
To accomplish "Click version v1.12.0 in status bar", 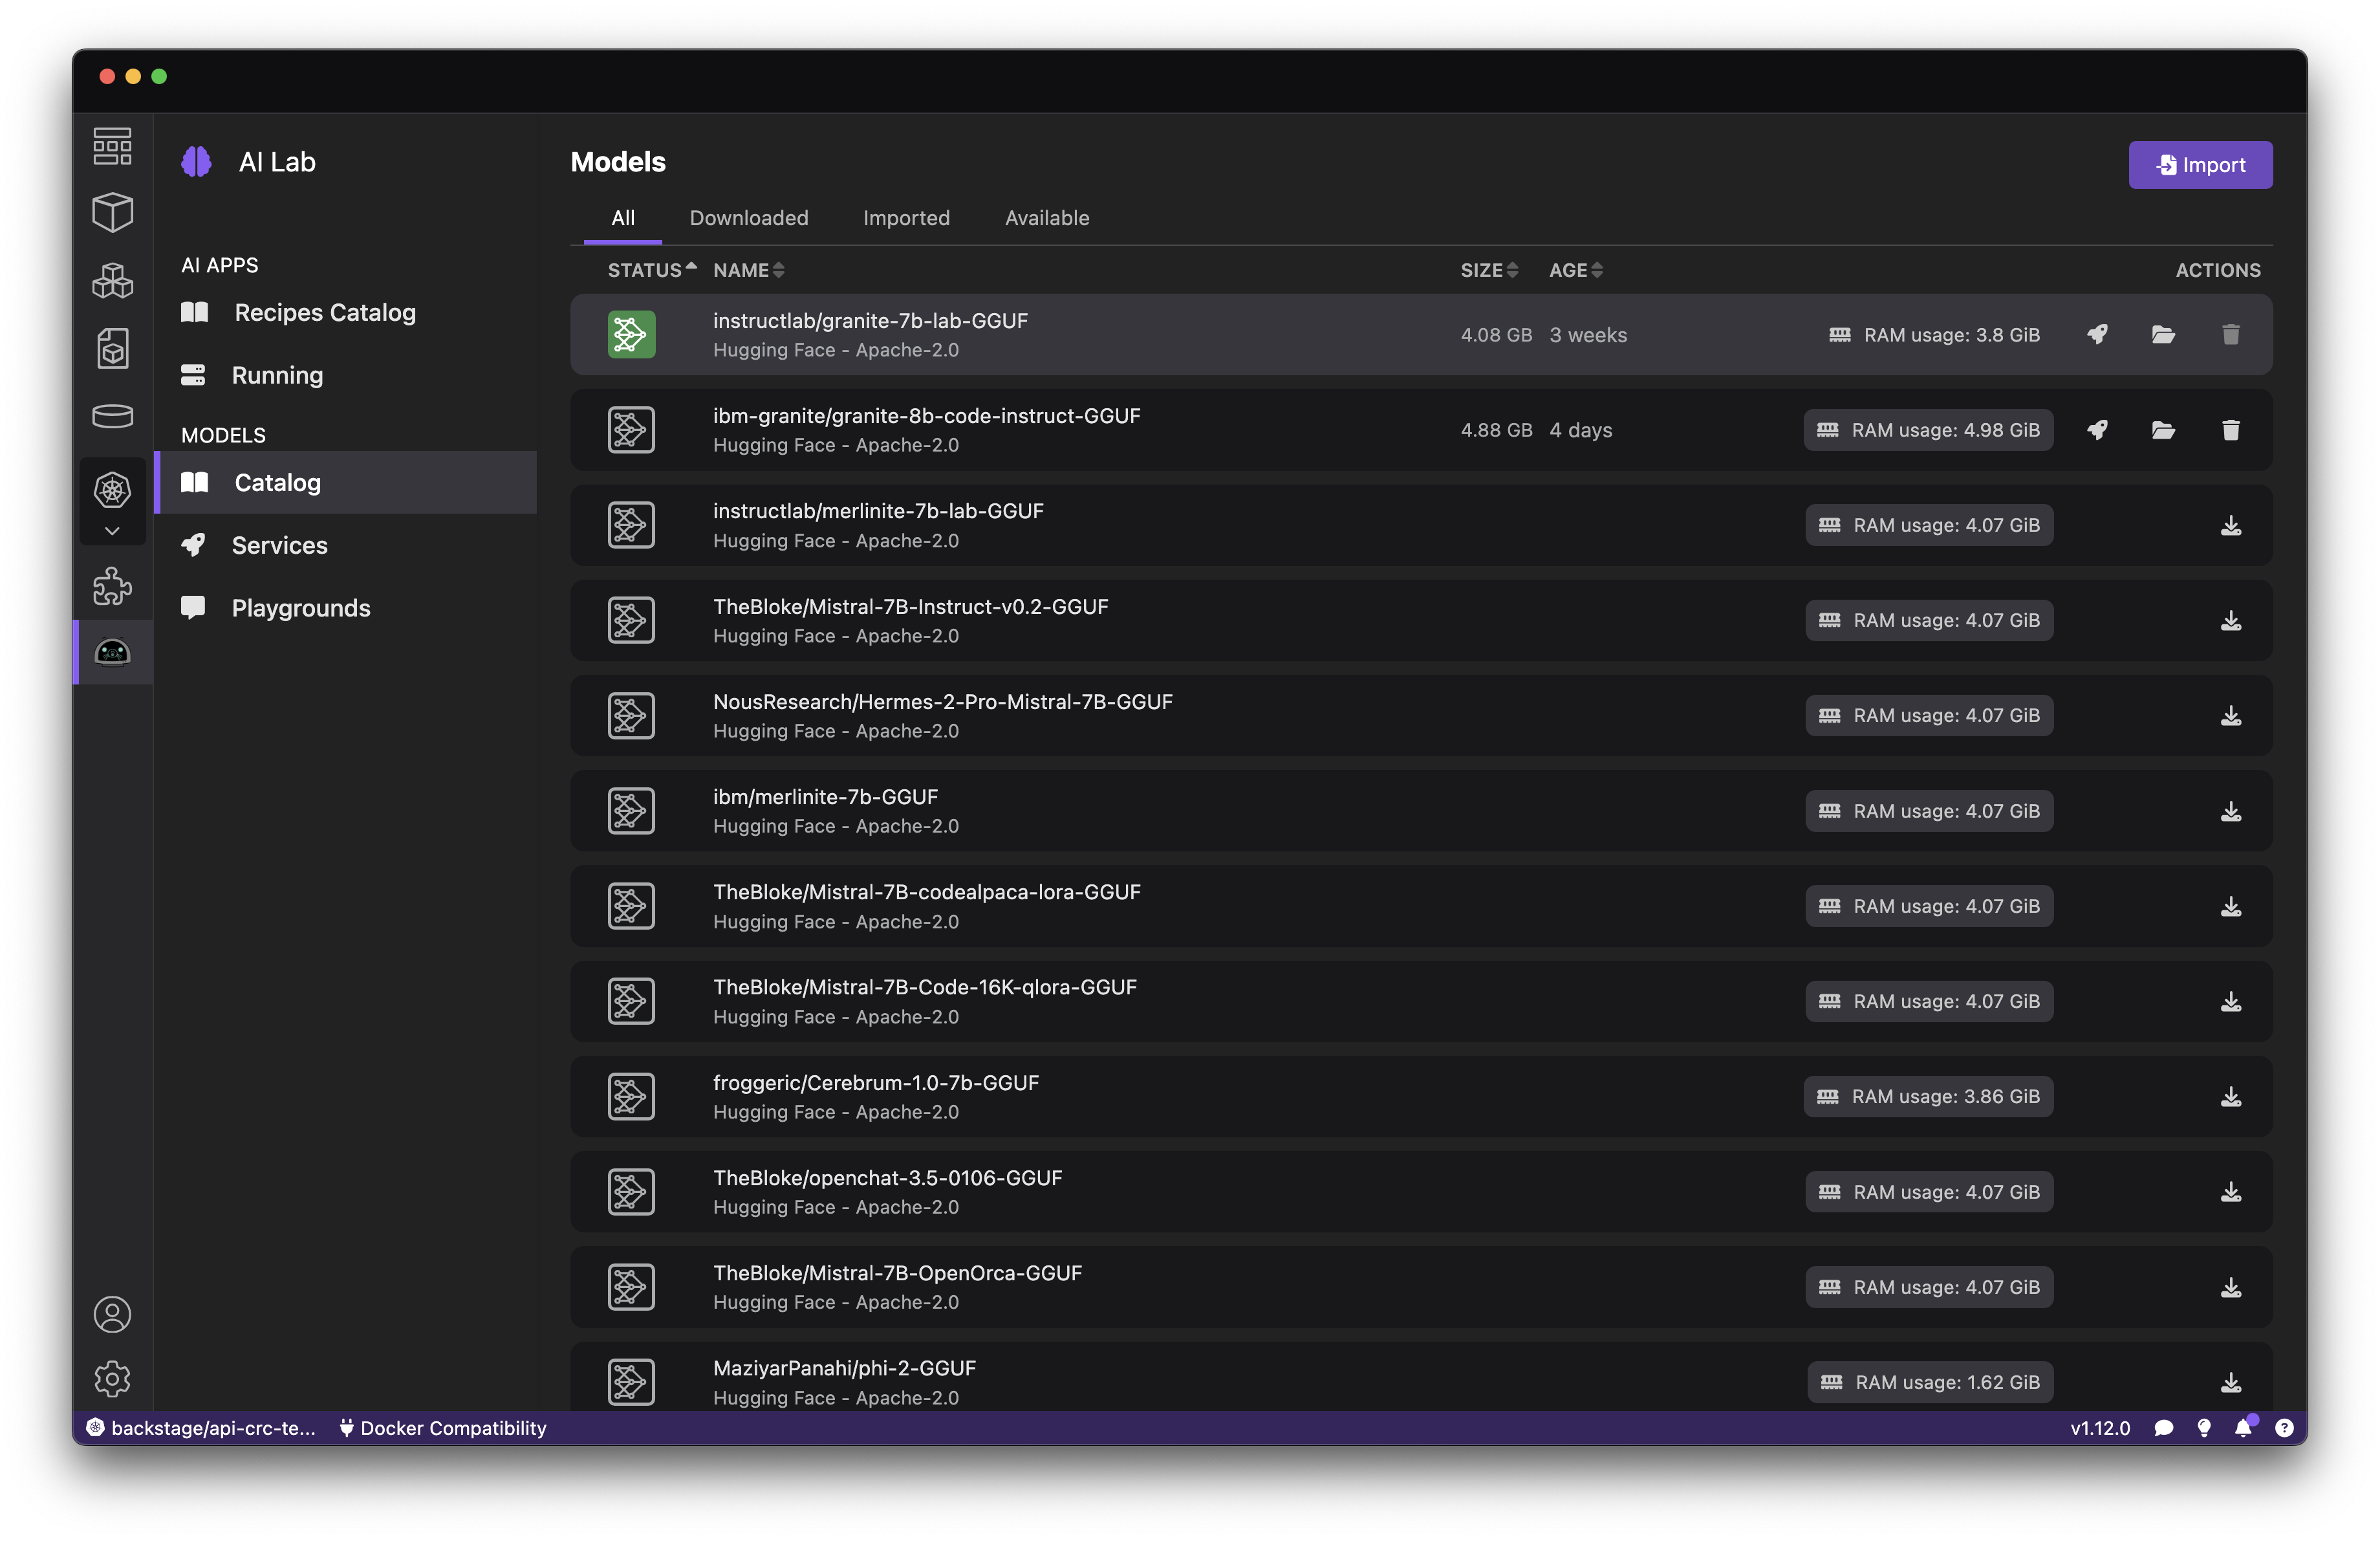I will 2099,1428.
